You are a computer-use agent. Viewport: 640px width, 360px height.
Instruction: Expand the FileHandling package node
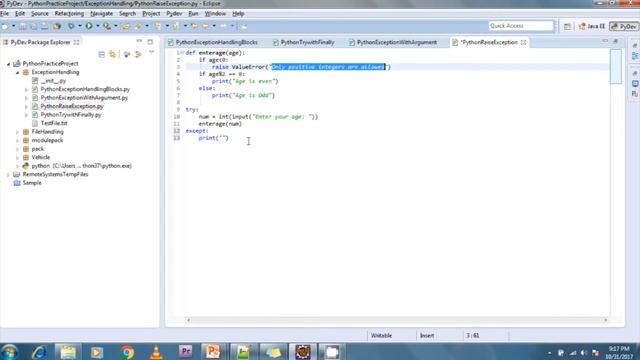[17, 132]
